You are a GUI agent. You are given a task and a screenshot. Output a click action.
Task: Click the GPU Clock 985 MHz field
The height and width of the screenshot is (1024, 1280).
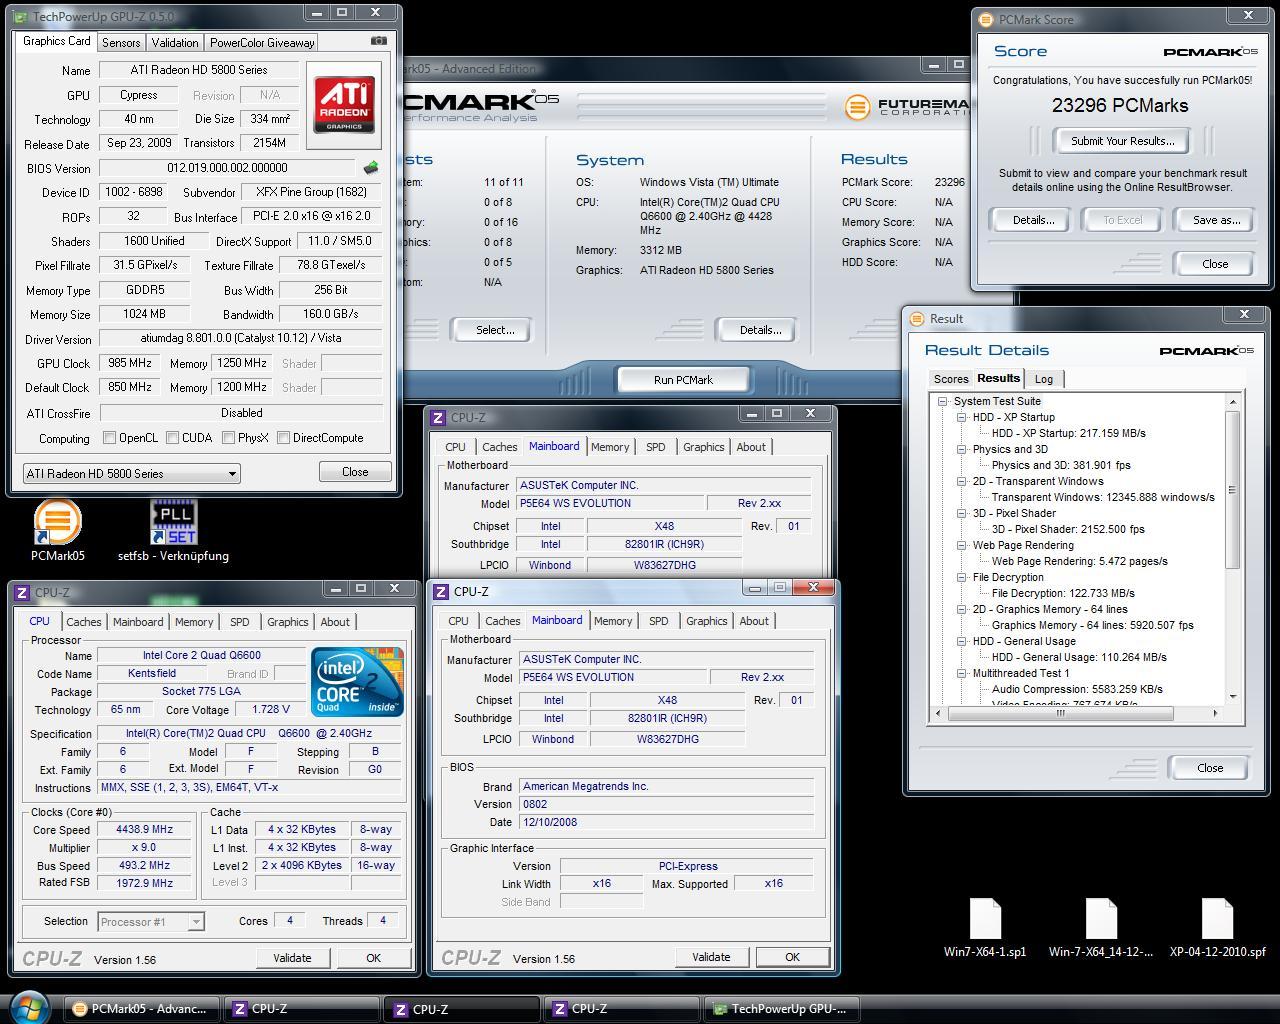pyautogui.click(x=131, y=363)
